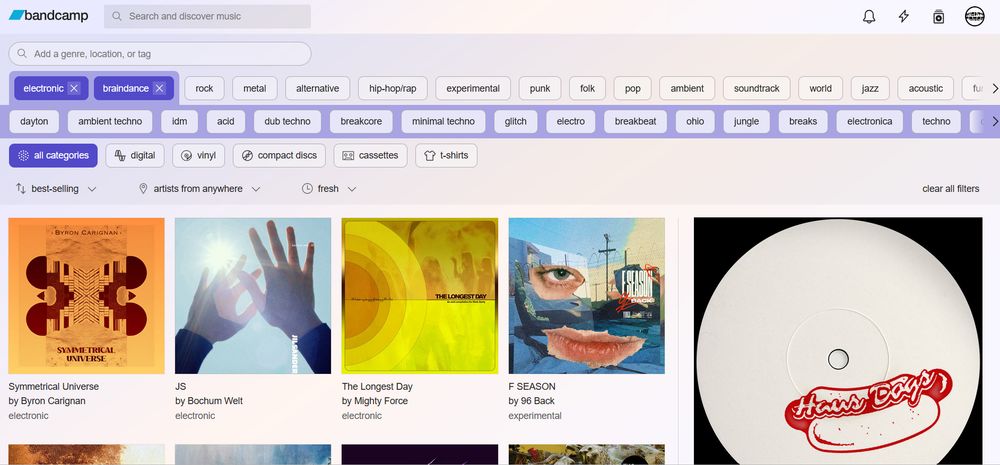Open the F SEASON album cover

587,296
